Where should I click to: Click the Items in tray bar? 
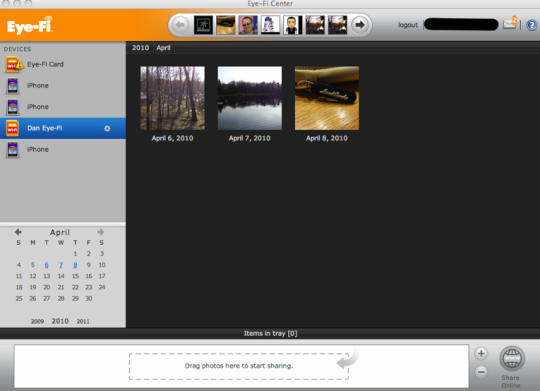pos(270,333)
